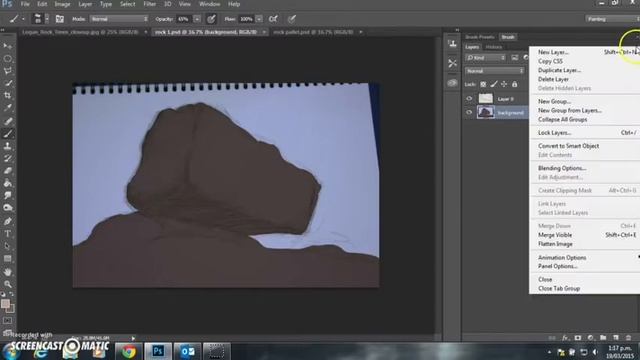640x360 pixels.
Task: Select the Healing Brush tool
Action: (7, 121)
